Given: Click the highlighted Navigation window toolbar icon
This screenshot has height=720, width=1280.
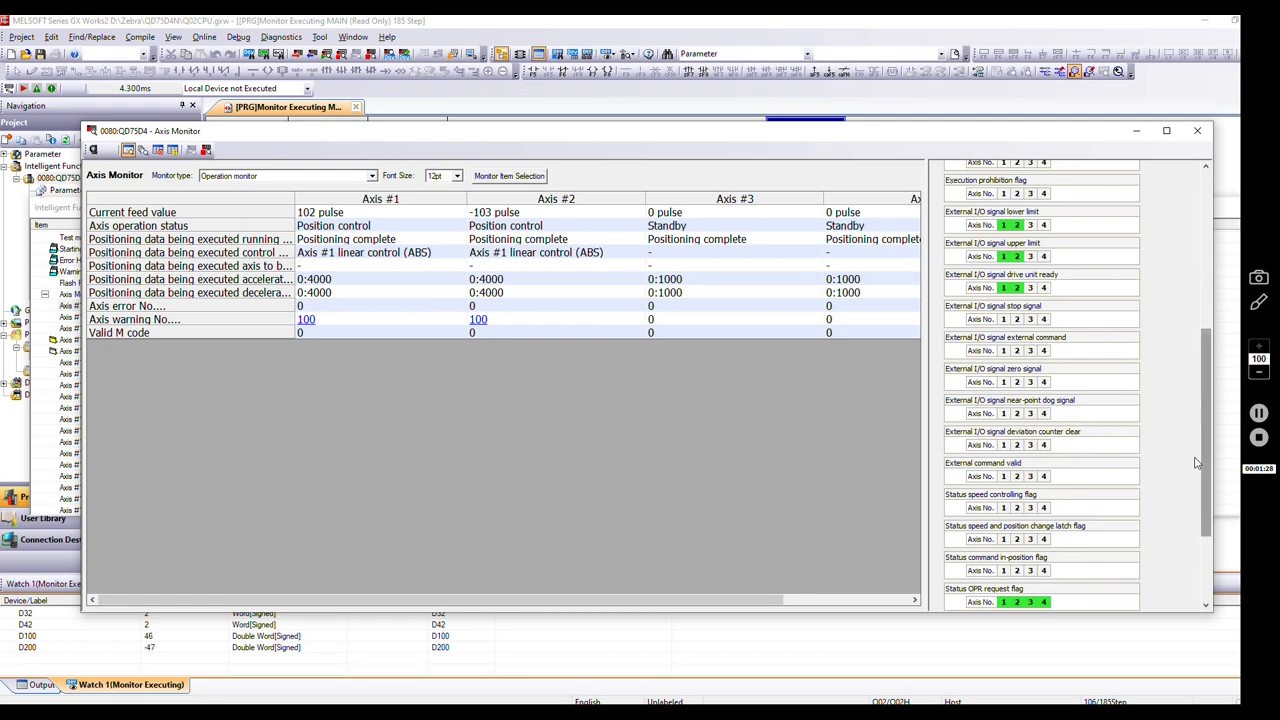Looking at the screenshot, I should pyautogui.click(x=501, y=54).
